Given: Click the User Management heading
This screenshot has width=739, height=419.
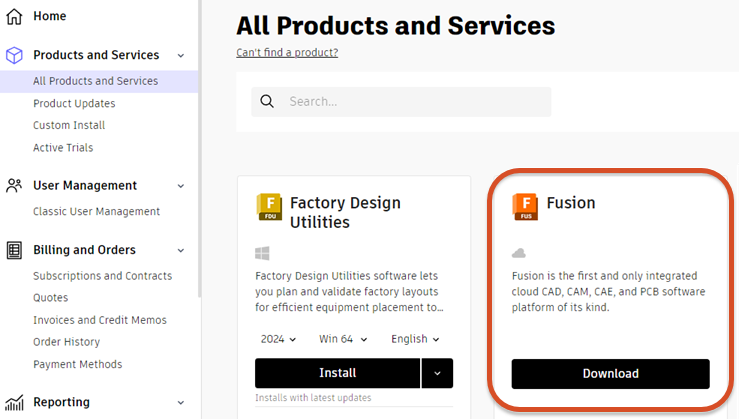Looking at the screenshot, I should [x=85, y=186].
